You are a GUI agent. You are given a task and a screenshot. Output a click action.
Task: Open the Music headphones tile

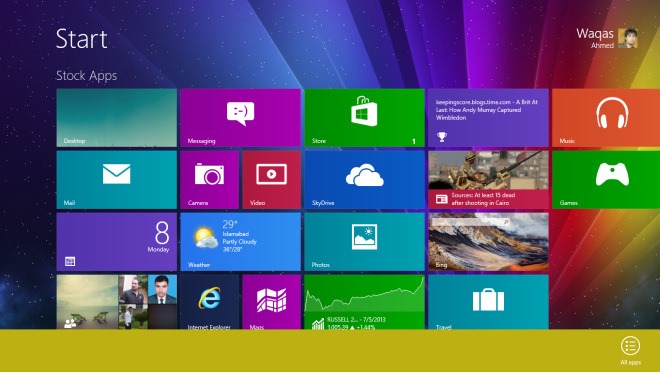click(606, 117)
